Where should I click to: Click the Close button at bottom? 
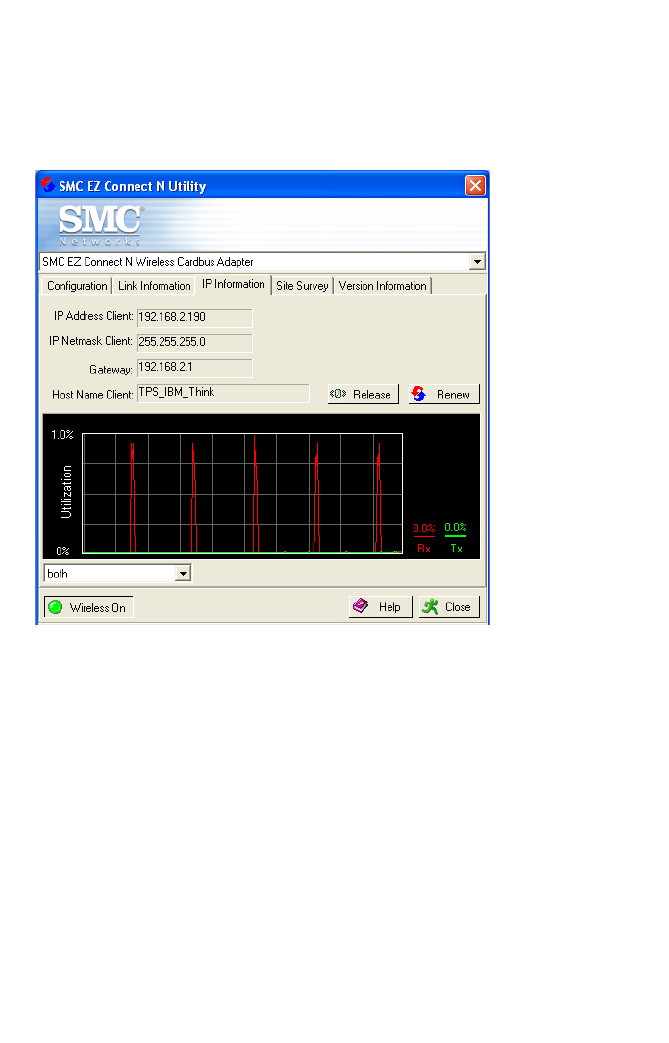449,607
